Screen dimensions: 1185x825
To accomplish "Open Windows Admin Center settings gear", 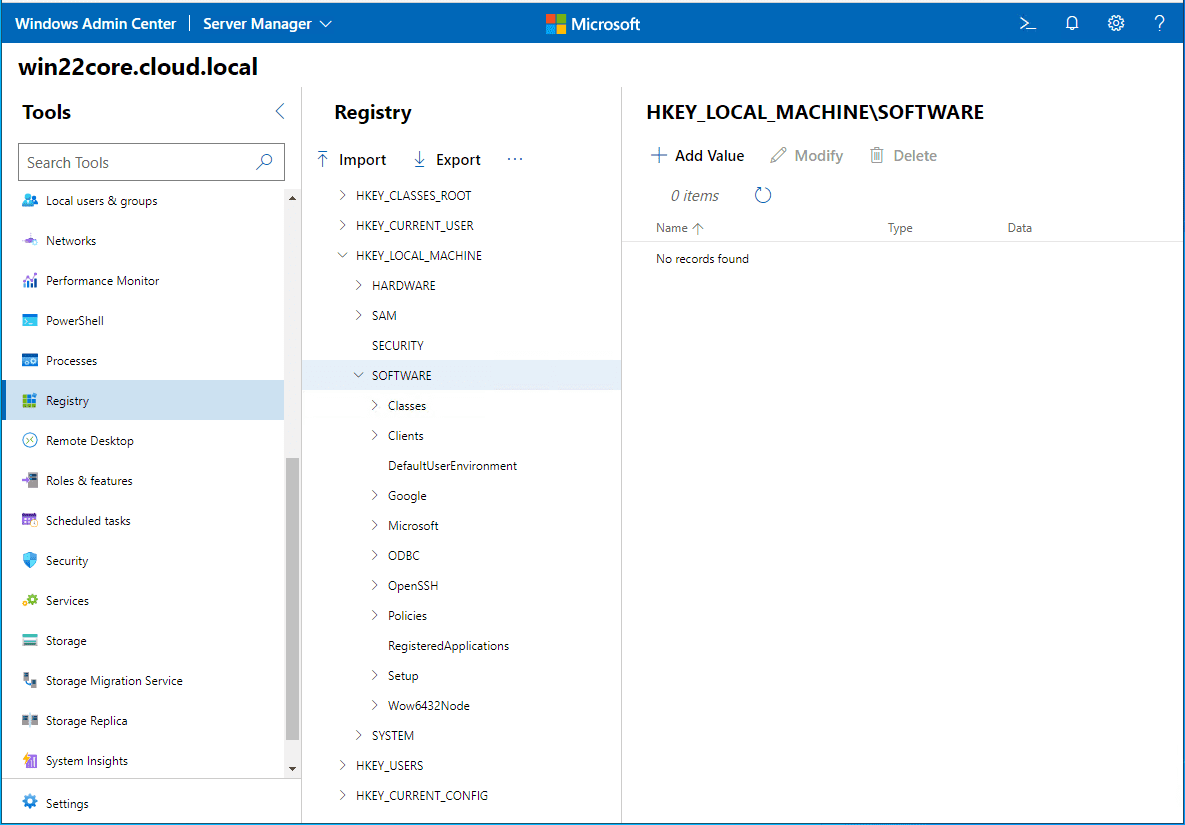I will (x=1116, y=22).
